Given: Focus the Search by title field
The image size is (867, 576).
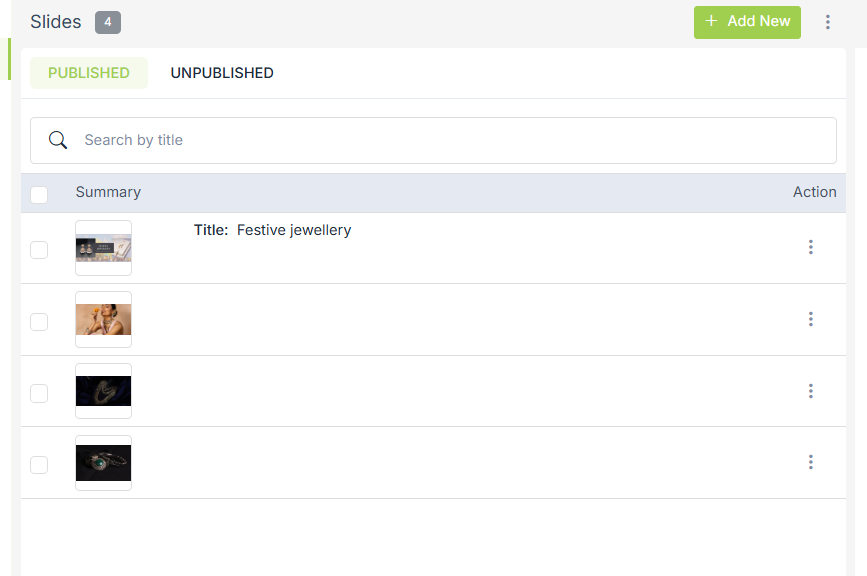Looking at the screenshot, I should 450,140.
